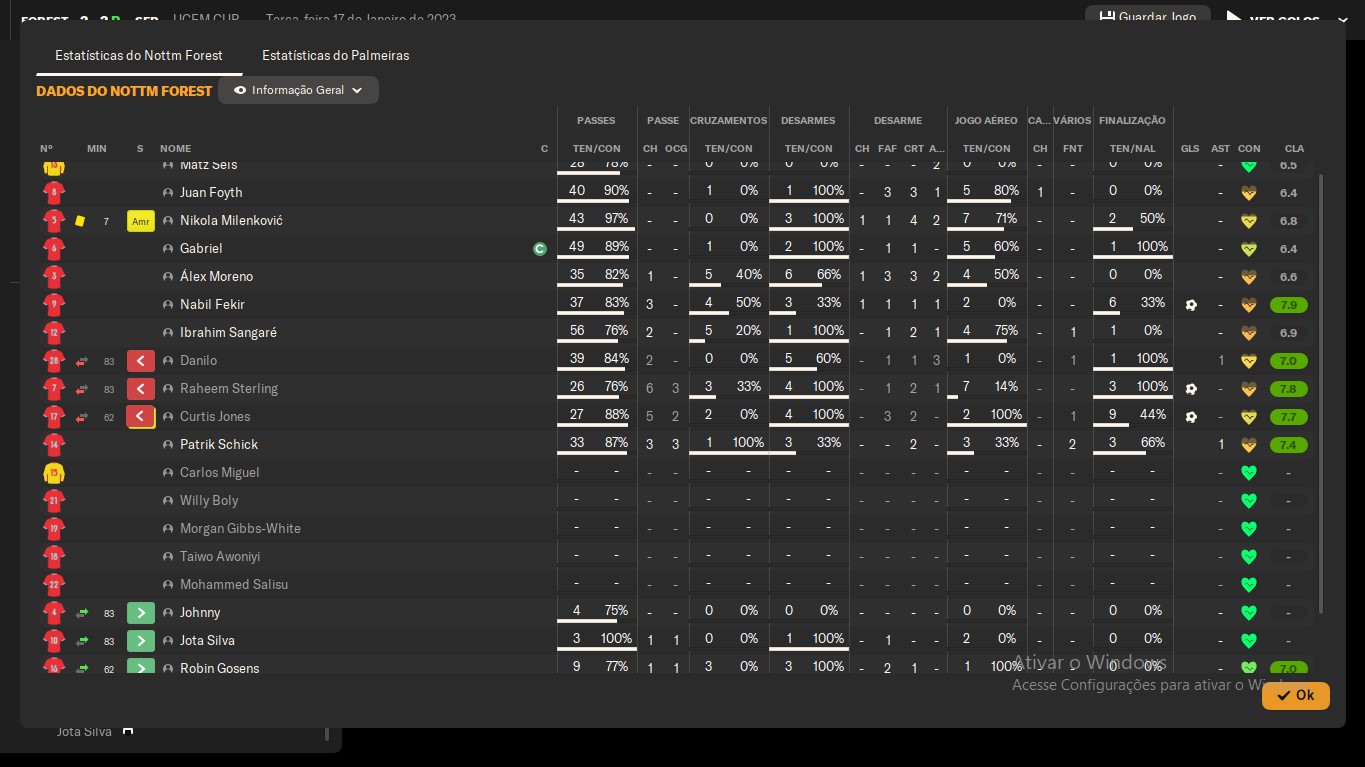Switch to Estatísticas do Palmeiras tab
The height and width of the screenshot is (767, 1365).
pos(336,56)
